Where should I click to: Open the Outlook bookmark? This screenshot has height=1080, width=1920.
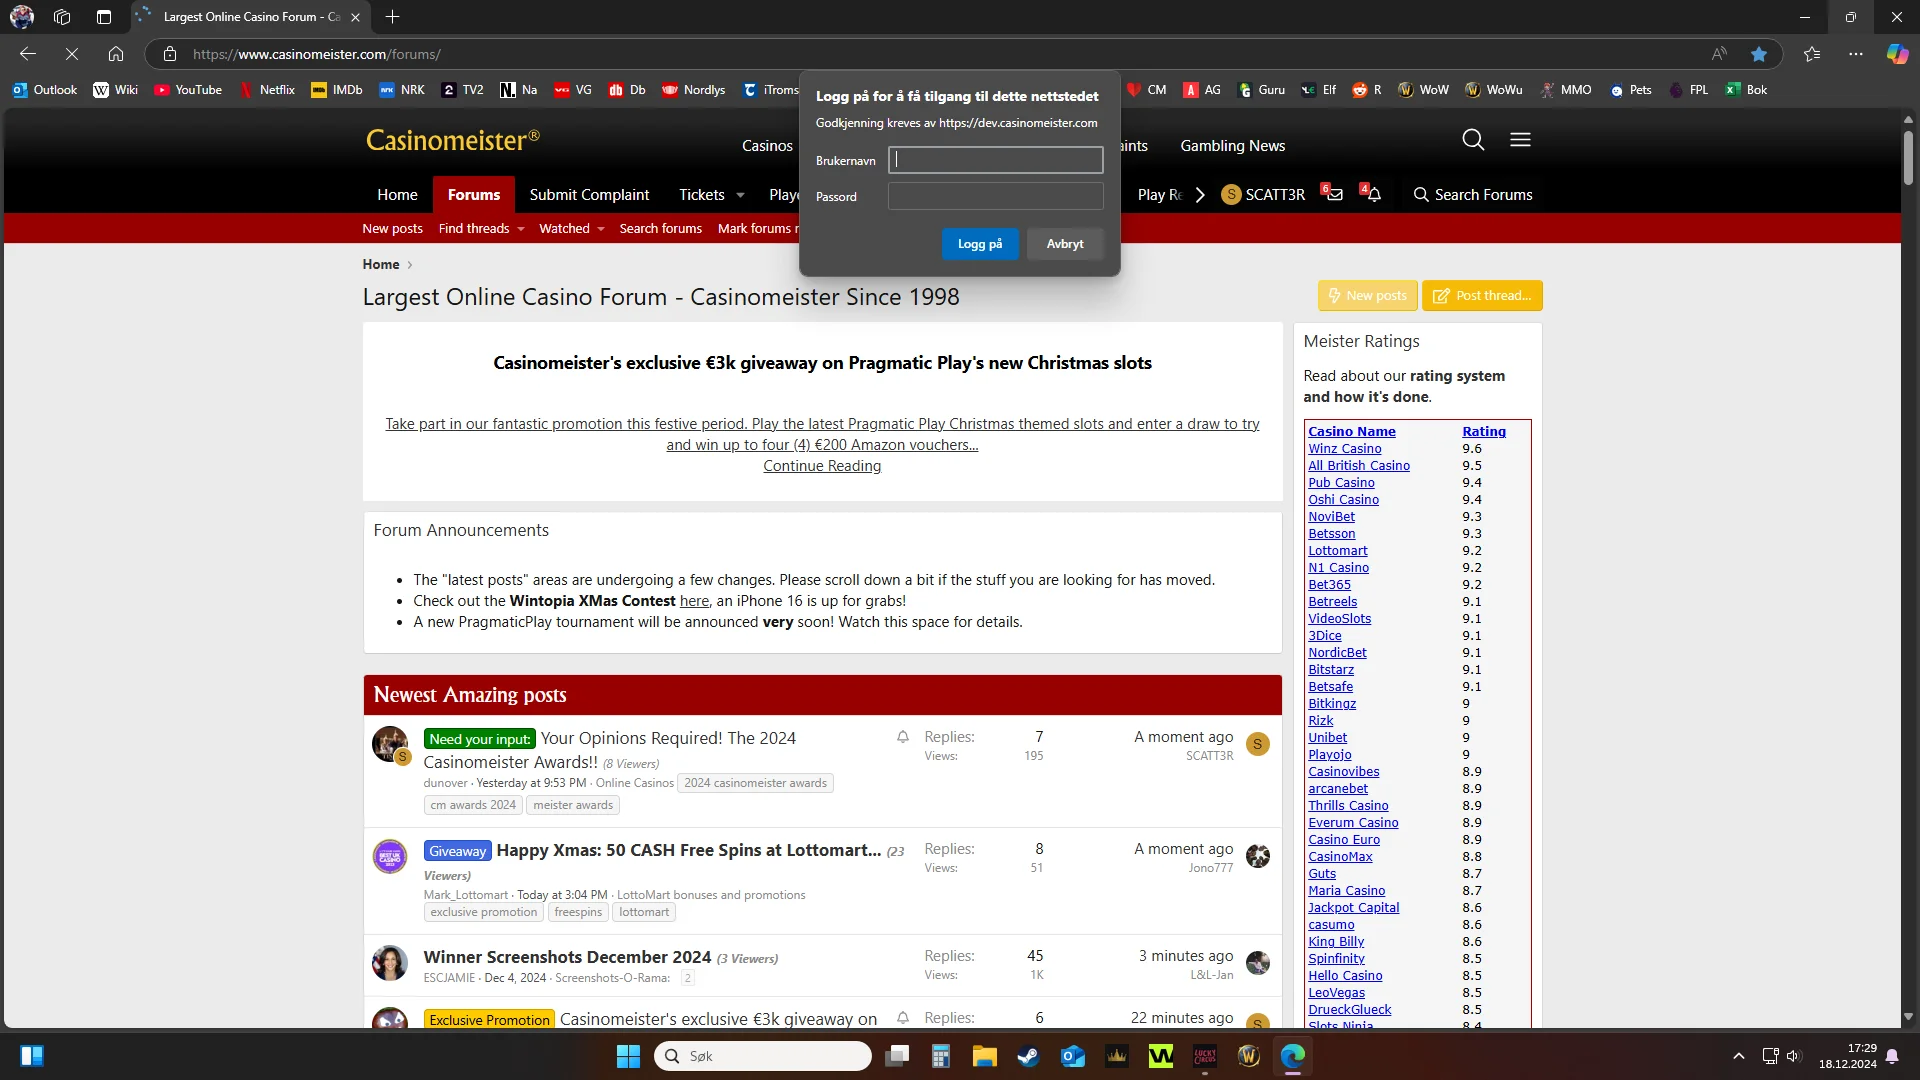coord(45,90)
